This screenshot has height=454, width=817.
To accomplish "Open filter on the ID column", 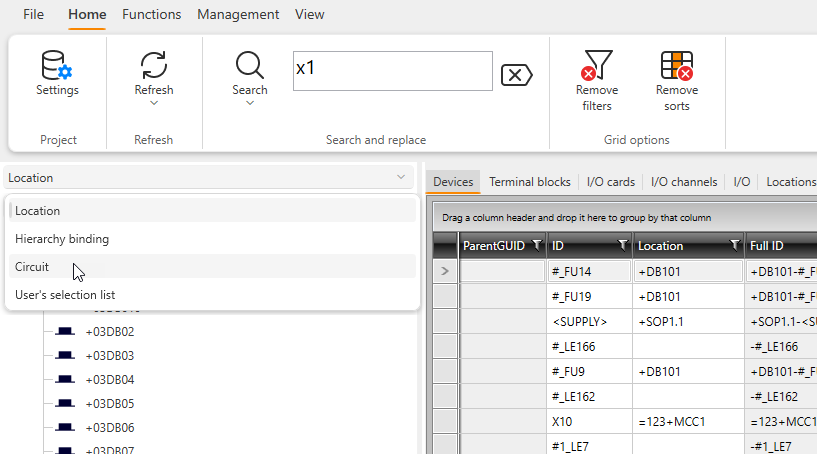I will tap(623, 245).
